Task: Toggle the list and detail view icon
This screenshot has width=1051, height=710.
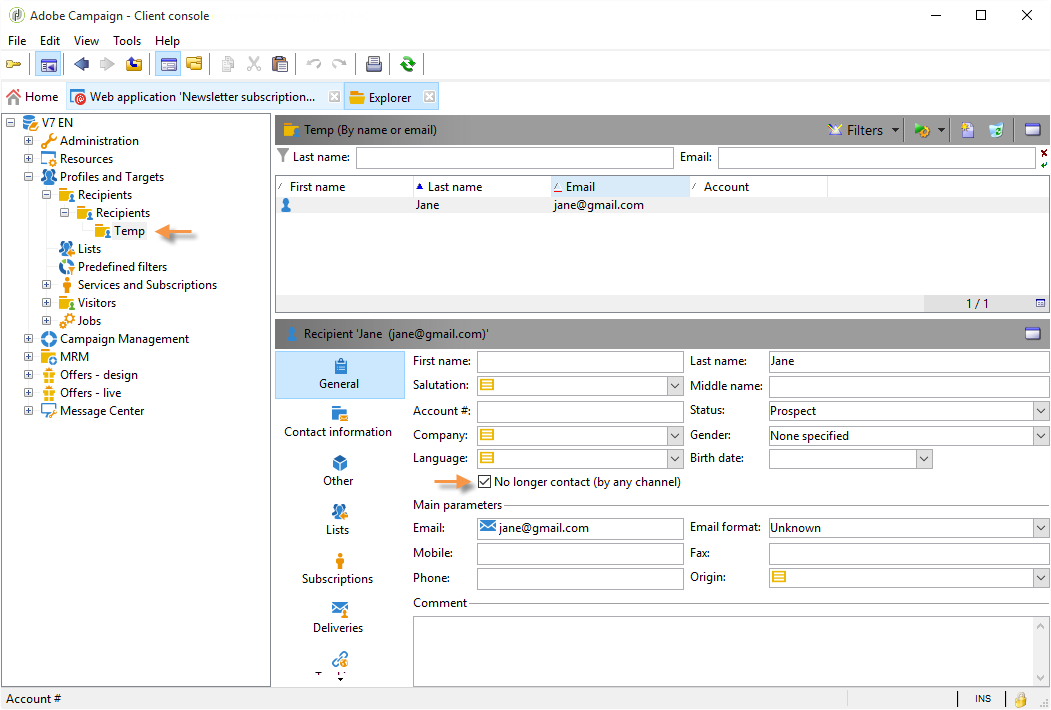Action: click(x=168, y=65)
